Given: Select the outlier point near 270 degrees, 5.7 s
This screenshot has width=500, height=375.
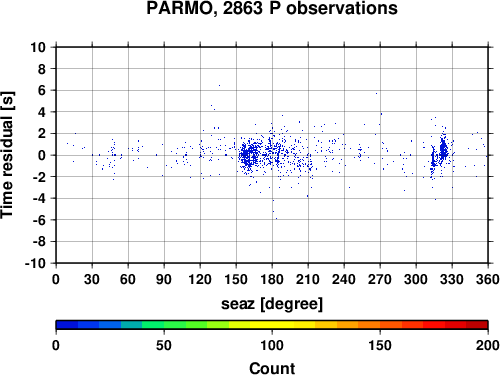Looking at the screenshot, I should coord(376,93).
